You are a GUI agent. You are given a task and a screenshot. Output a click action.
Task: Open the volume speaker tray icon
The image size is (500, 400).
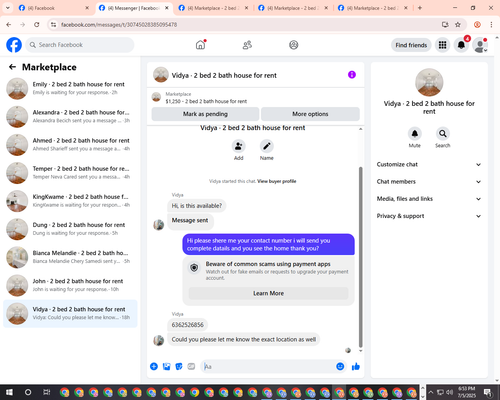tap(449, 392)
